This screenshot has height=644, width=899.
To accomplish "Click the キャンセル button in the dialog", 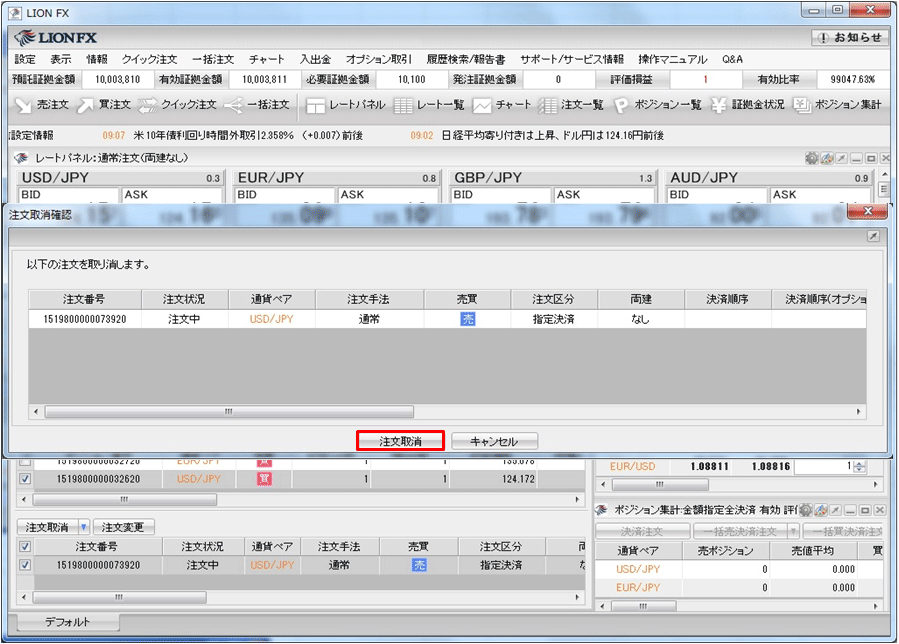I will point(494,441).
